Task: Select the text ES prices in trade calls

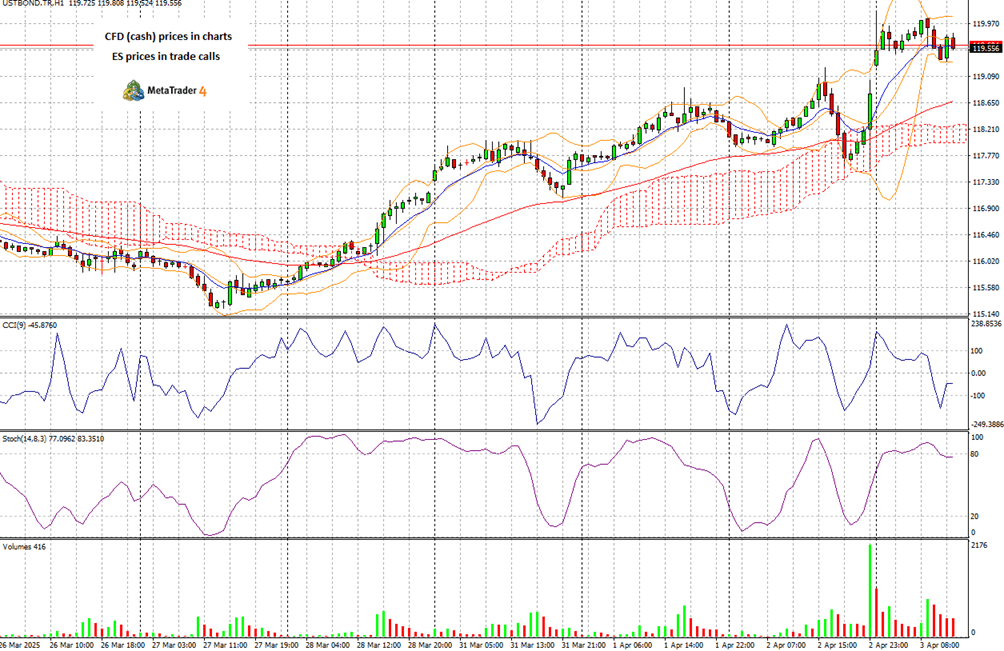Action: [x=166, y=56]
